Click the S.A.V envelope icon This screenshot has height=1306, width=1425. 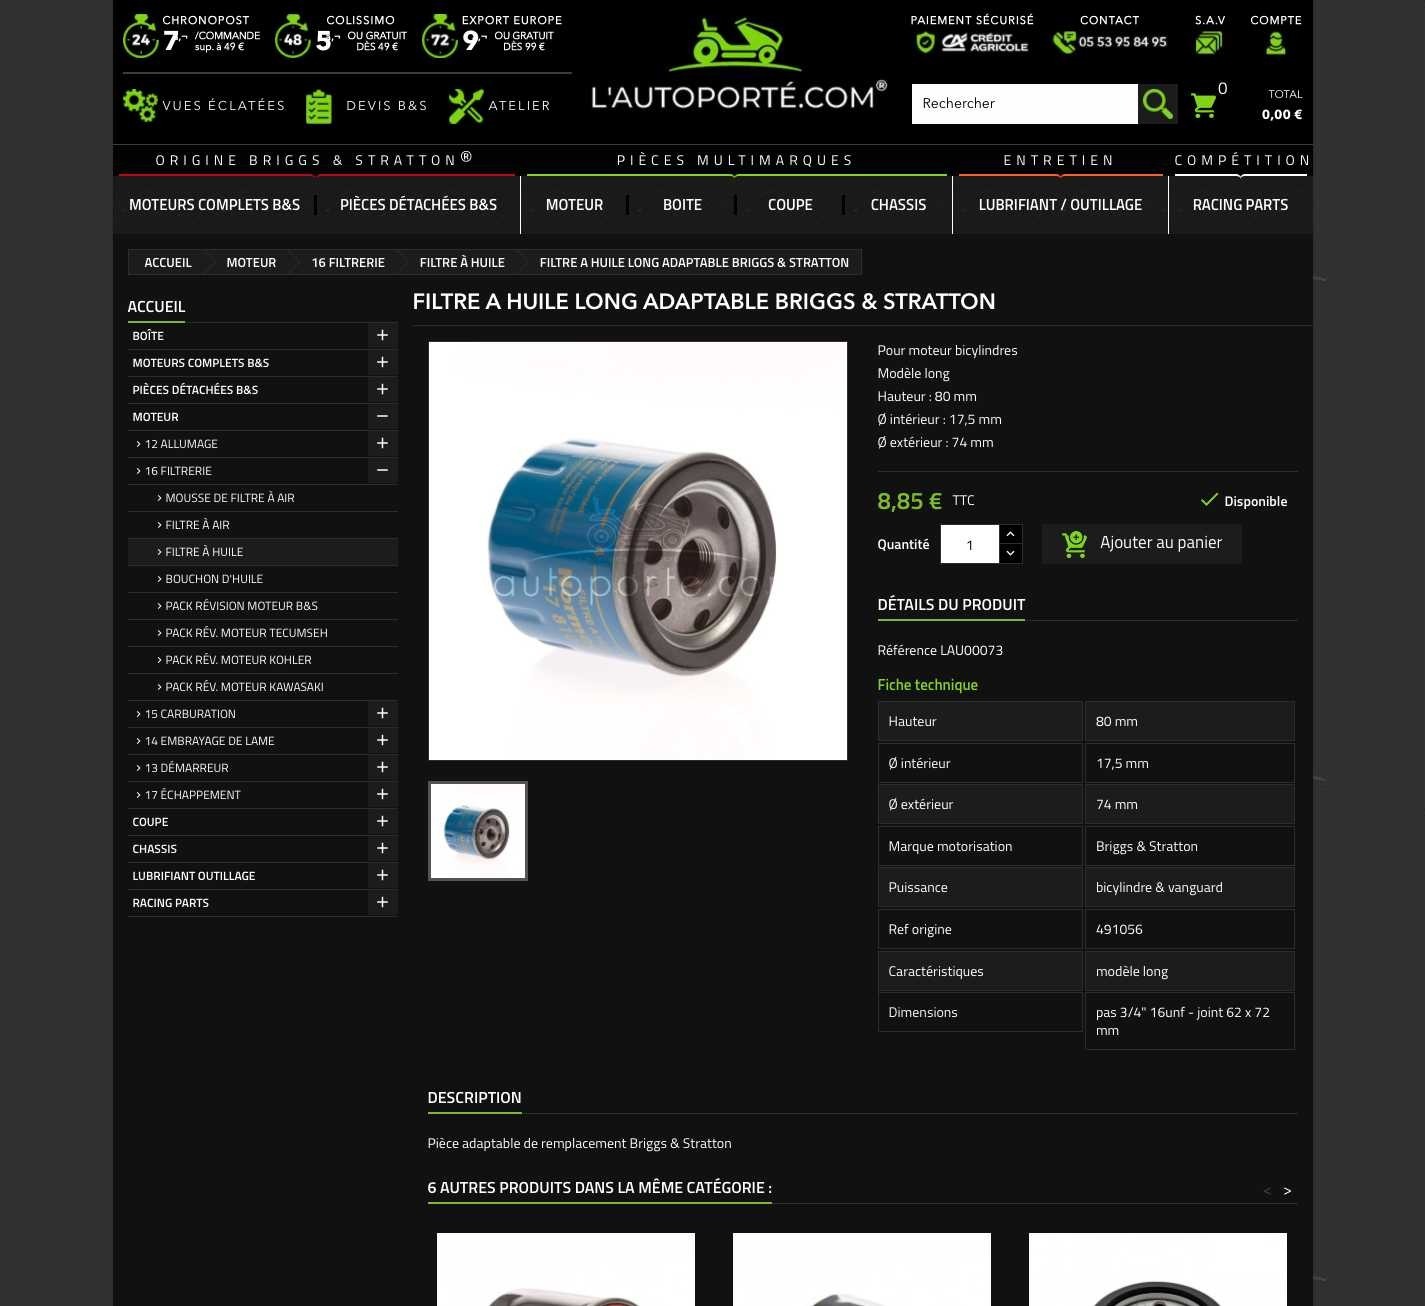coord(1208,43)
